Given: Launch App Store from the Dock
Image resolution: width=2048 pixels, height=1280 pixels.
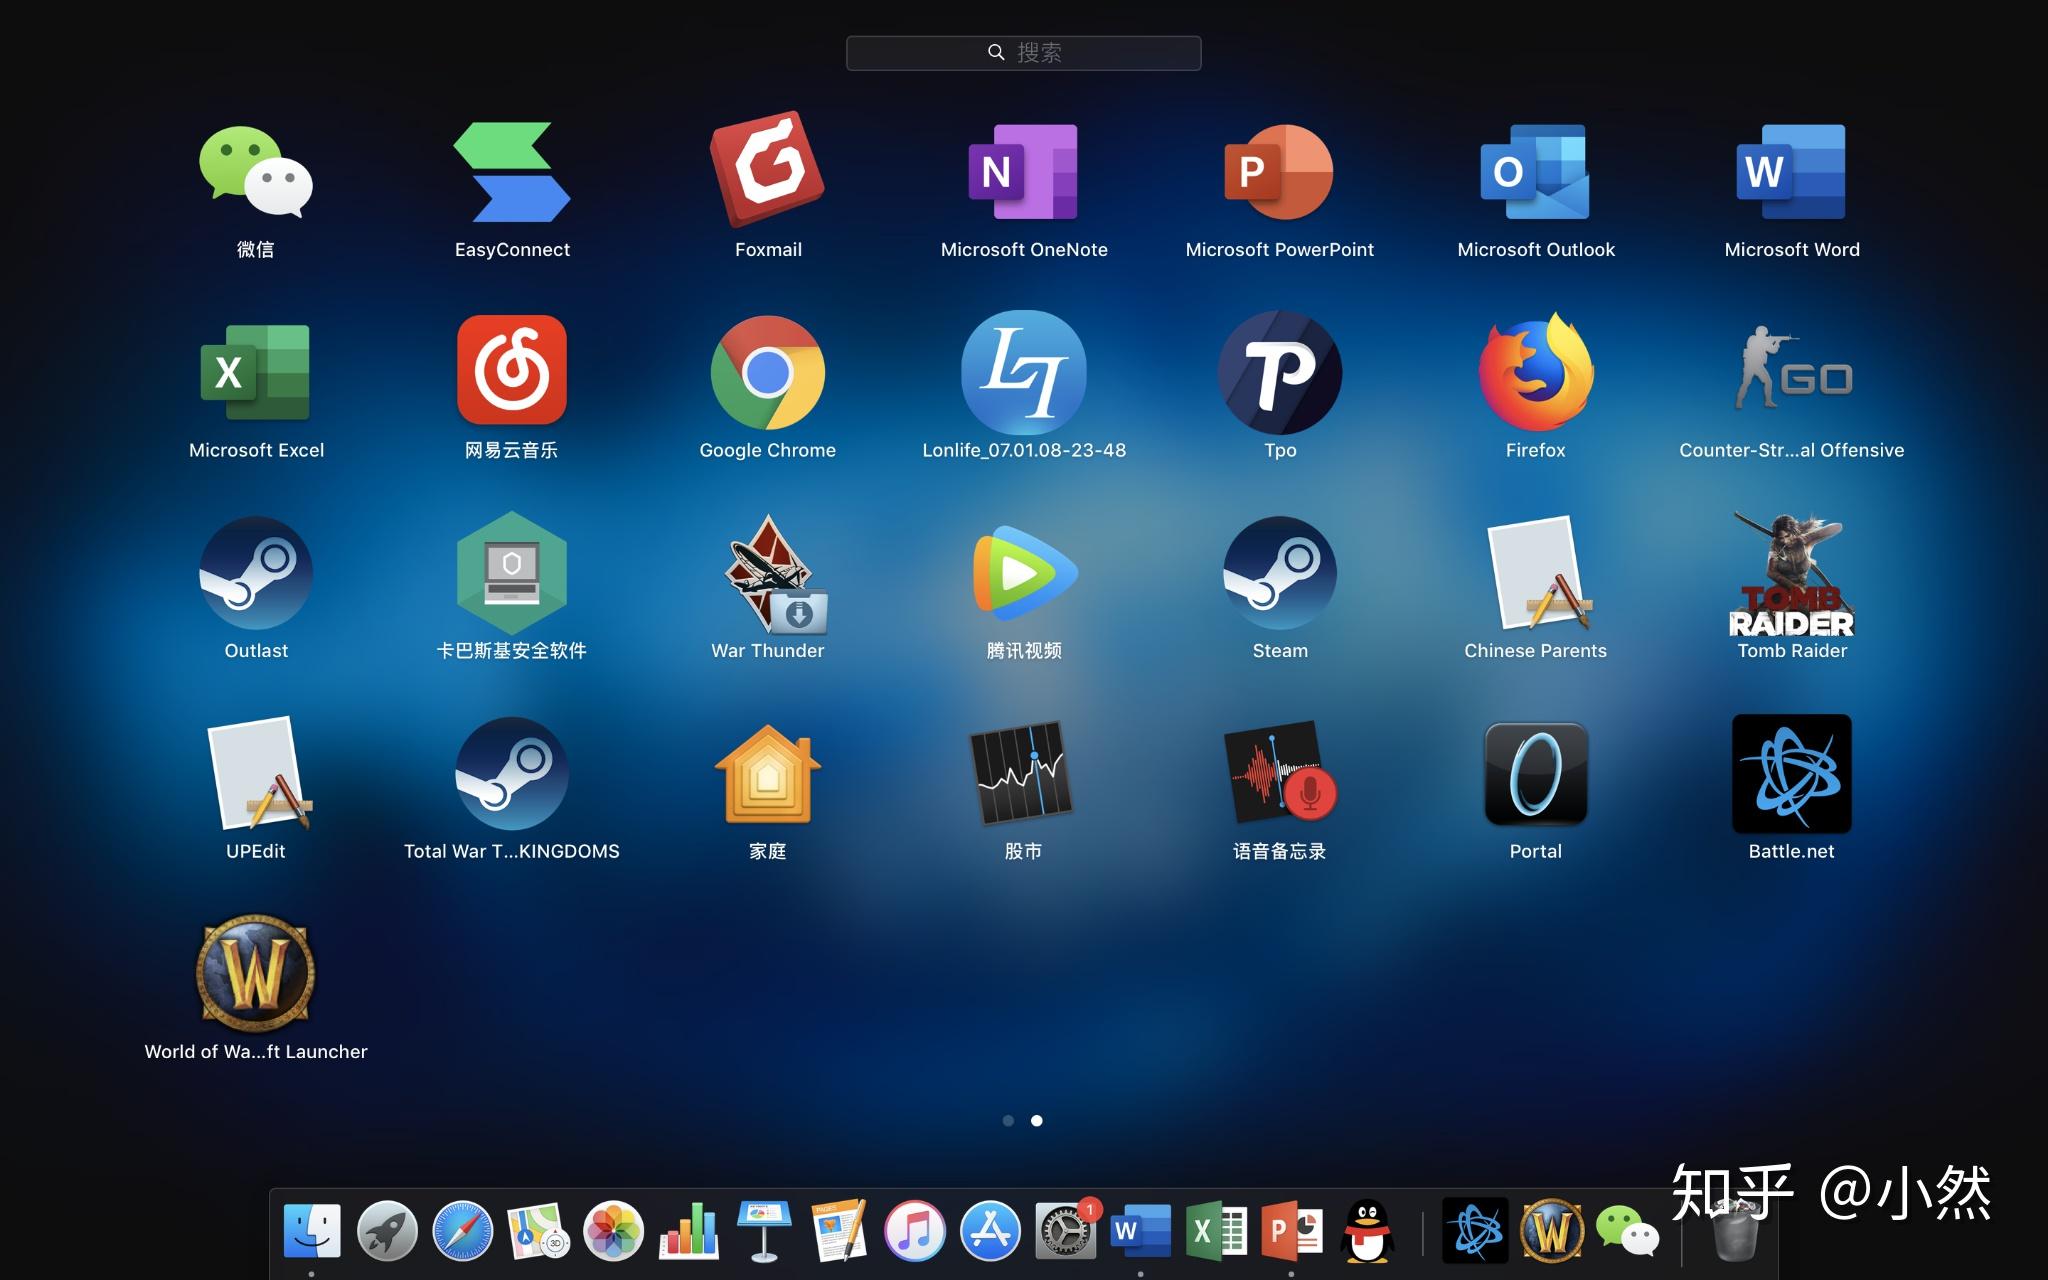Looking at the screenshot, I should [990, 1231].
